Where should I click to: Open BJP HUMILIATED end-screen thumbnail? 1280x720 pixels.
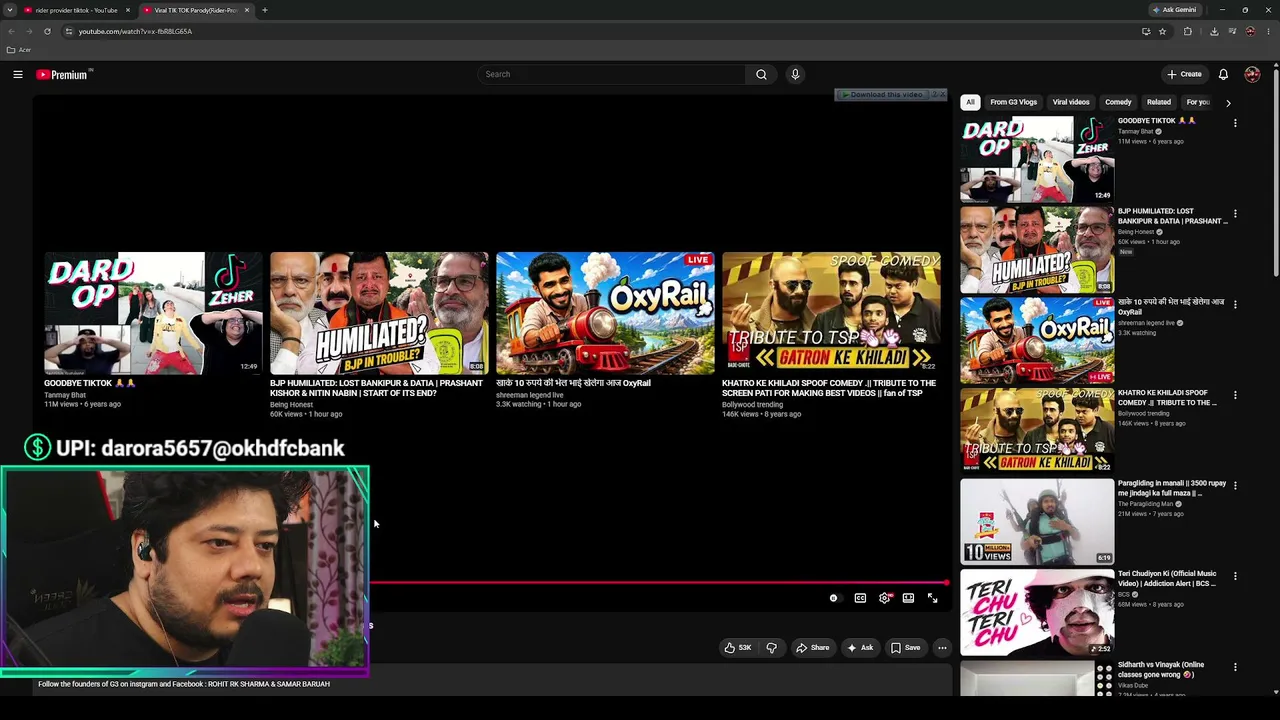pos(379,313)
